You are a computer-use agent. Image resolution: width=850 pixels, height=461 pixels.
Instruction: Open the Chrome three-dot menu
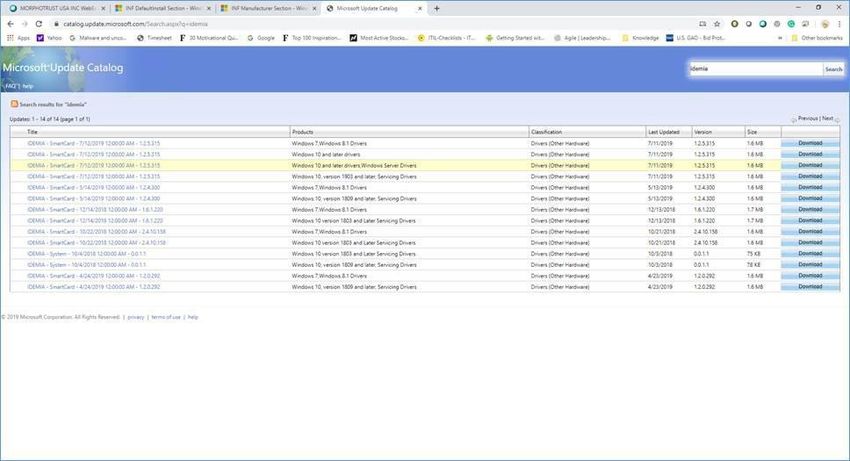coord(839,24)
